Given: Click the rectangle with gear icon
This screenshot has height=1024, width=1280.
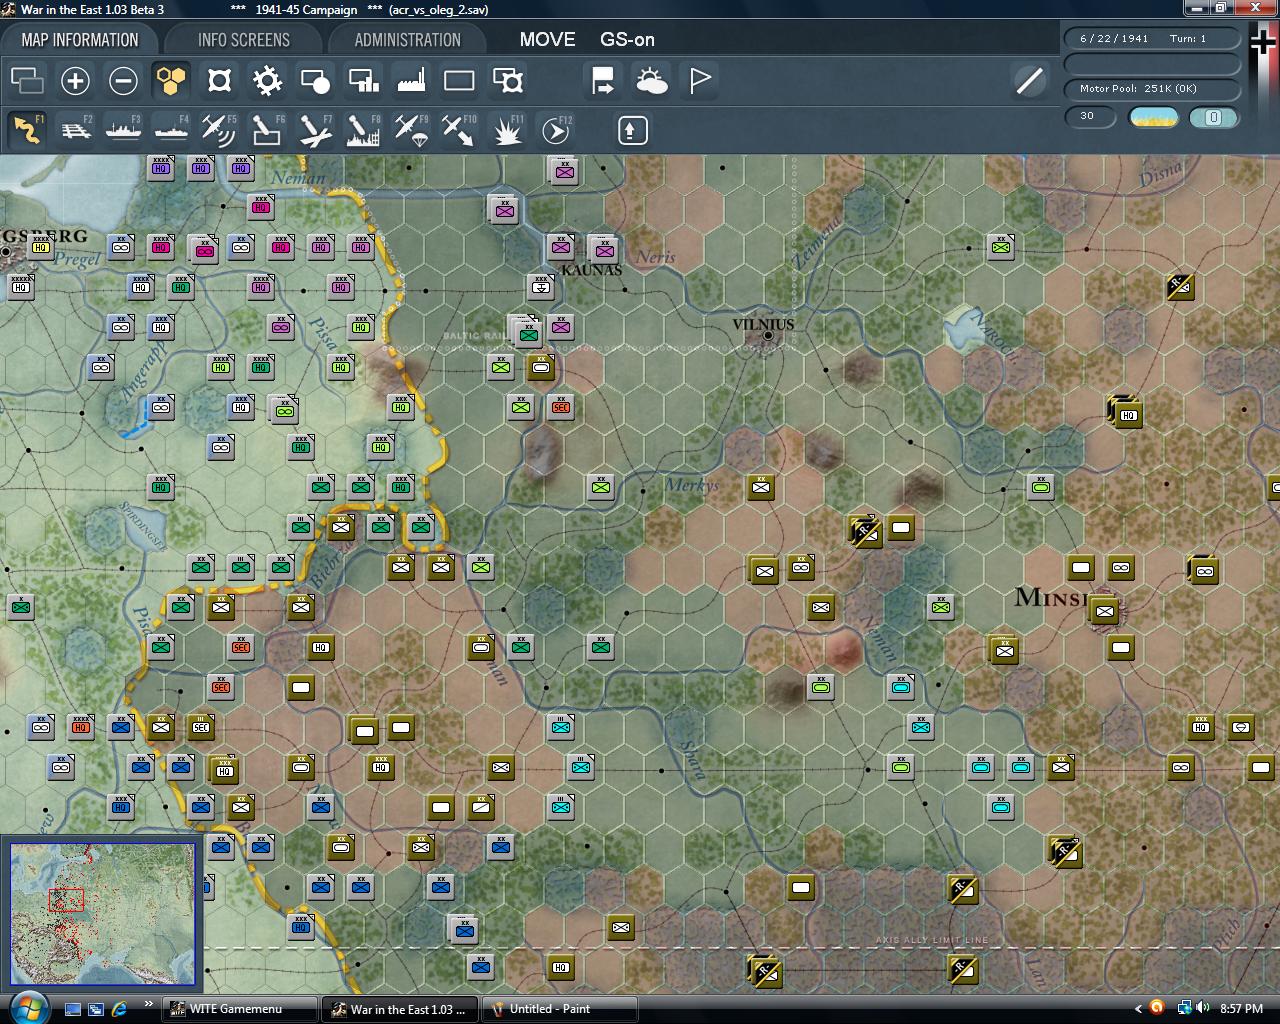Looking at the screenshot, I should 507,80.
